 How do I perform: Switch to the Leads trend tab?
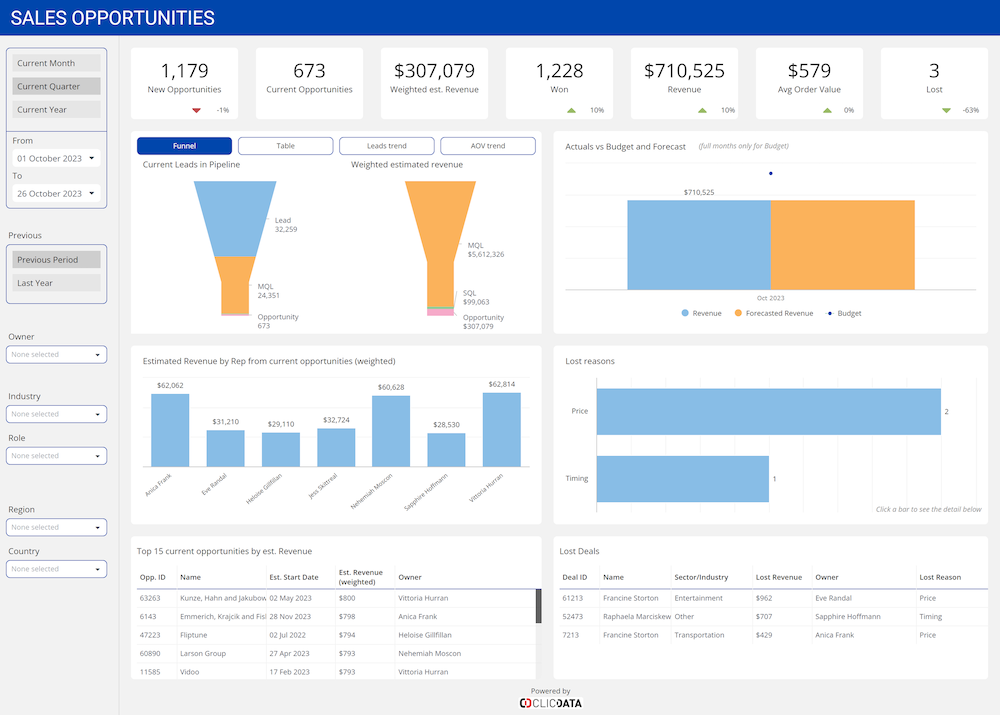(x=386, y=146)
